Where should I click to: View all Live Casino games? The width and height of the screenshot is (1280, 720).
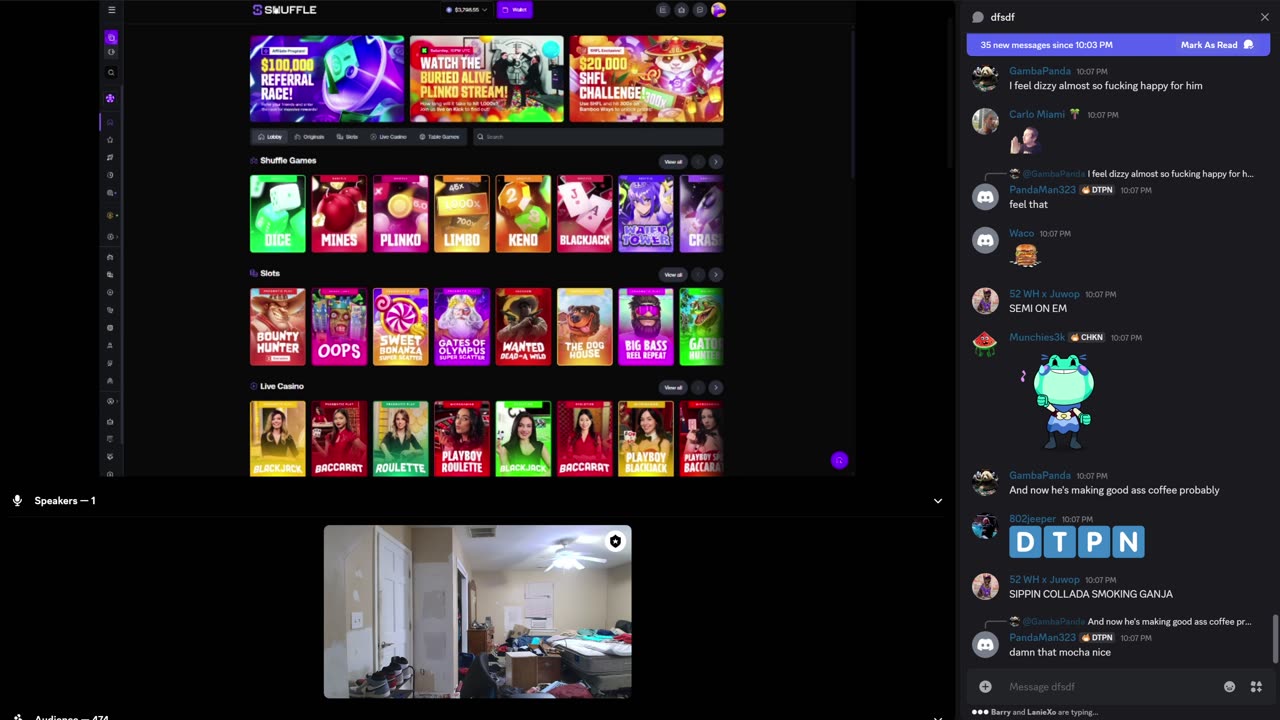[673, 387]
